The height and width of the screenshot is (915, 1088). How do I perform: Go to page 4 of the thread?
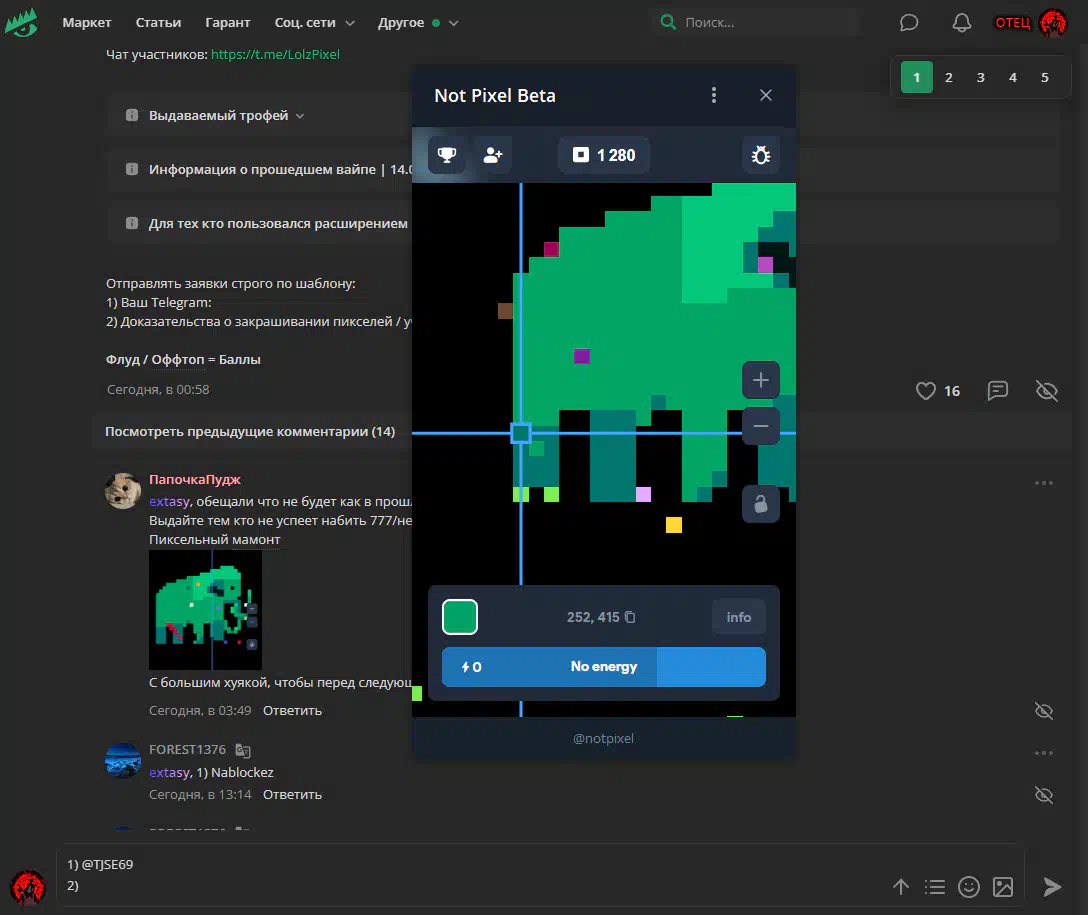1012,77
